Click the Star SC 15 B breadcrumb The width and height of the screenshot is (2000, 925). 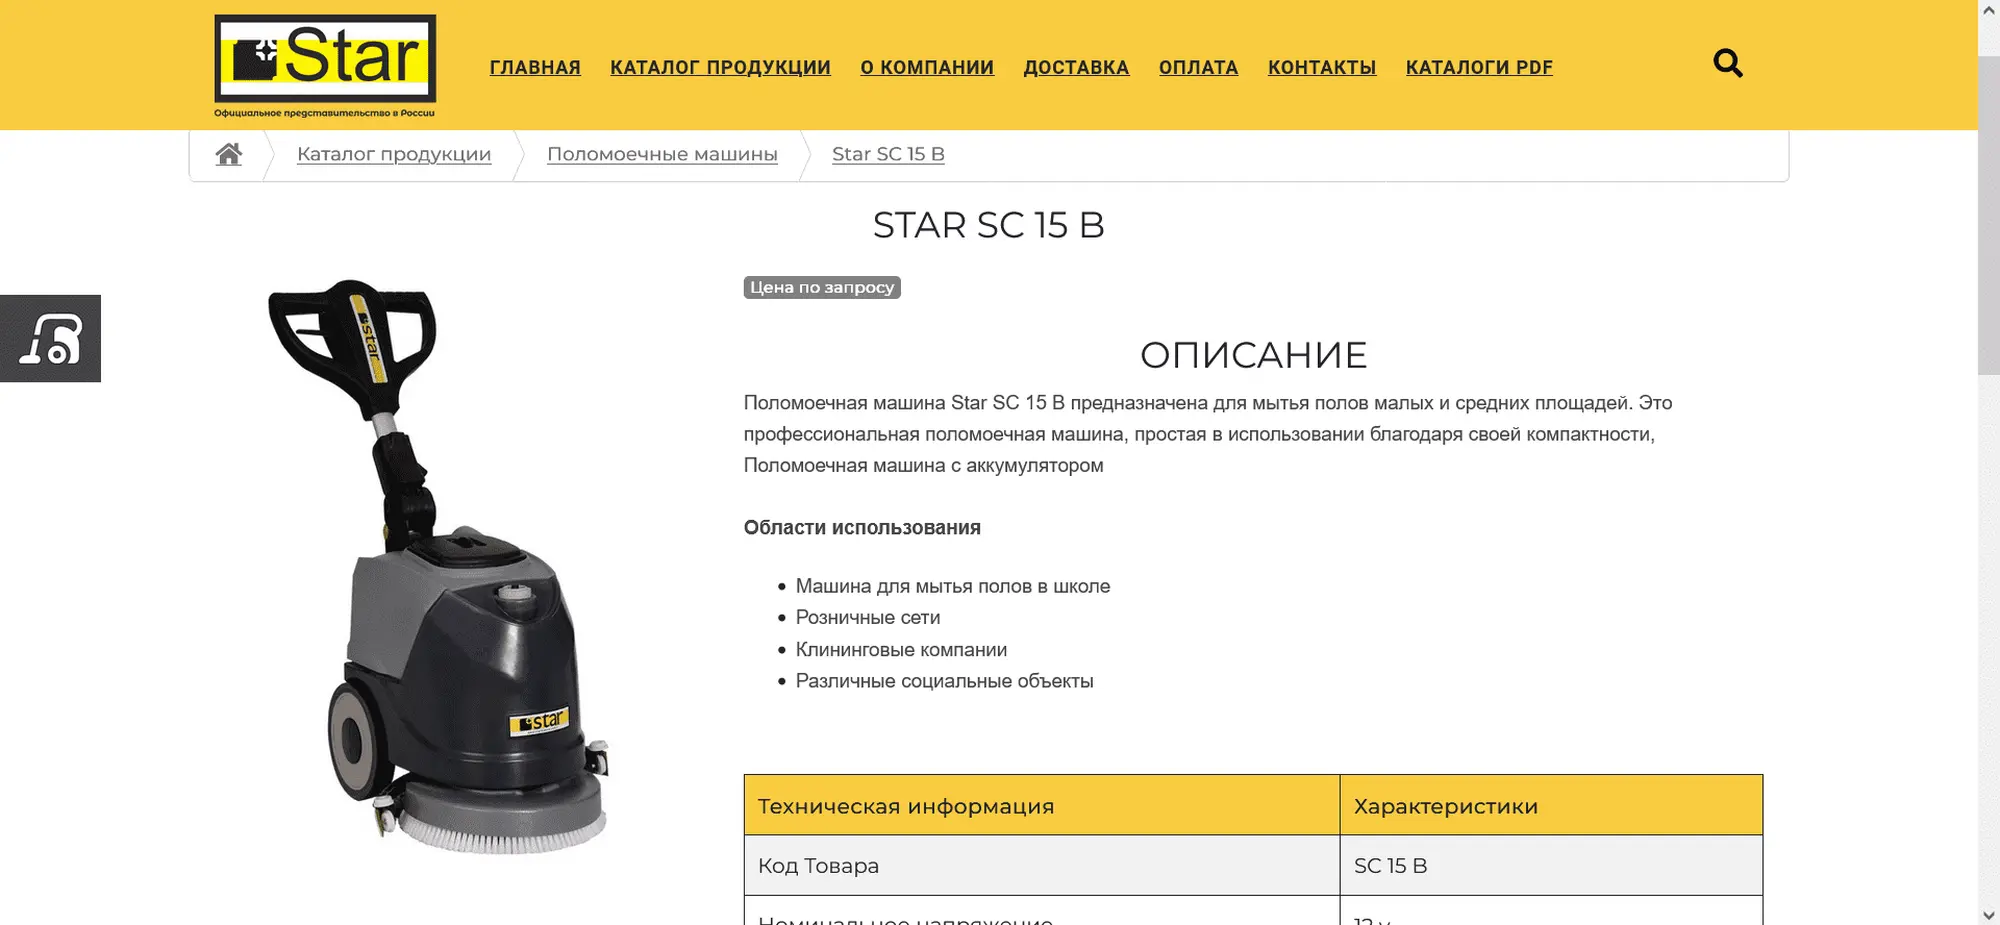[888, 154]
